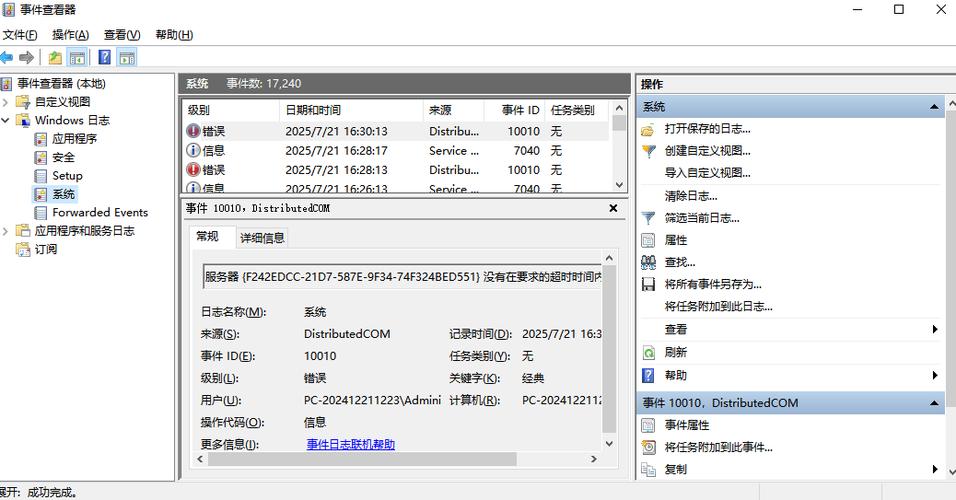Click the 打开保存的日志 folder icon

click(x=648, y=129)
